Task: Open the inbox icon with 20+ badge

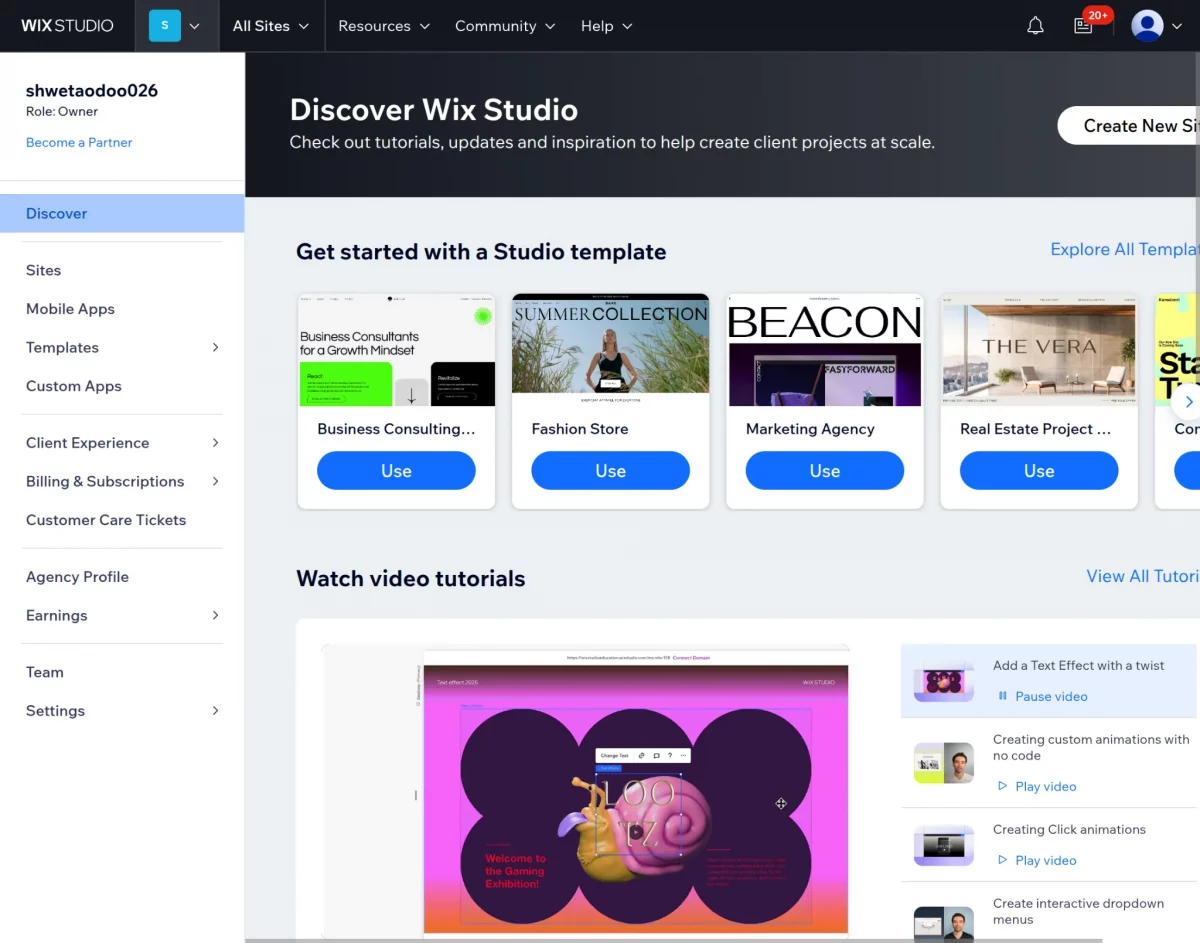Action: [x=1084, y=26]
